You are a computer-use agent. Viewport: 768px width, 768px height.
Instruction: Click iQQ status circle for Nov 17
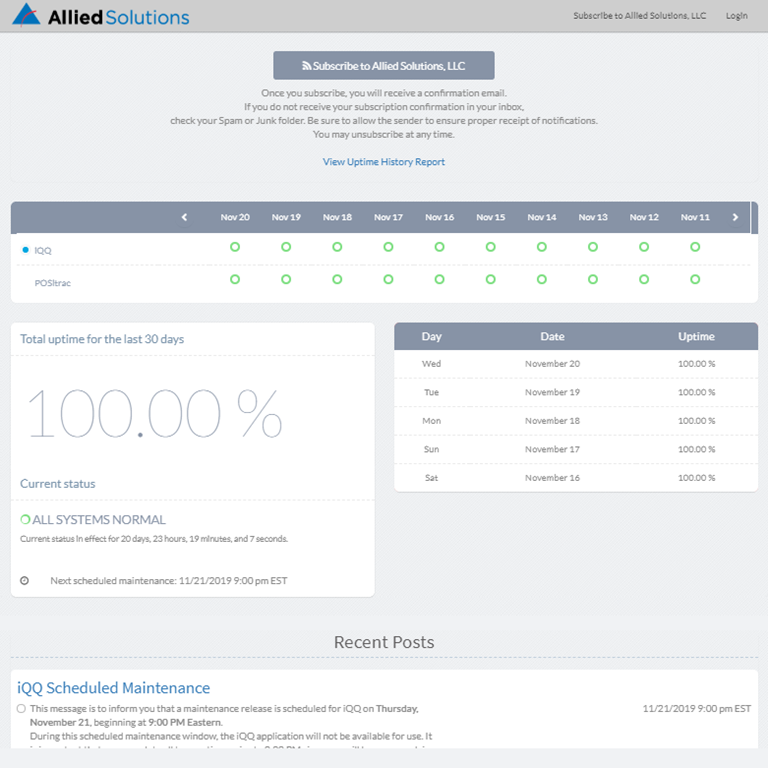[x=388, y=247]
